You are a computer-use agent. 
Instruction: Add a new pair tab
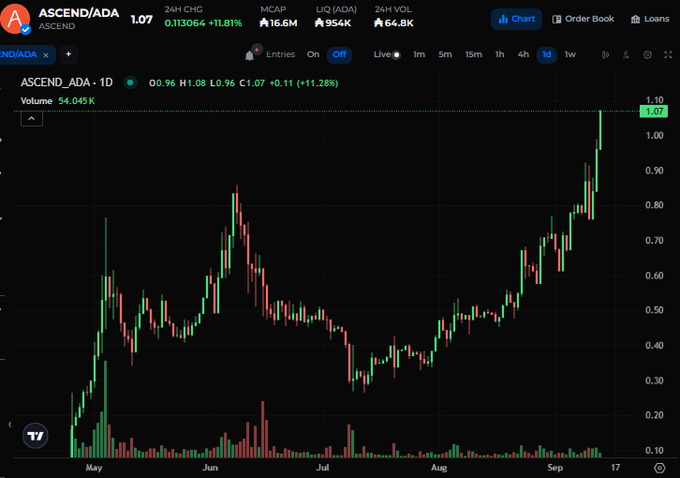click(69, 54)
